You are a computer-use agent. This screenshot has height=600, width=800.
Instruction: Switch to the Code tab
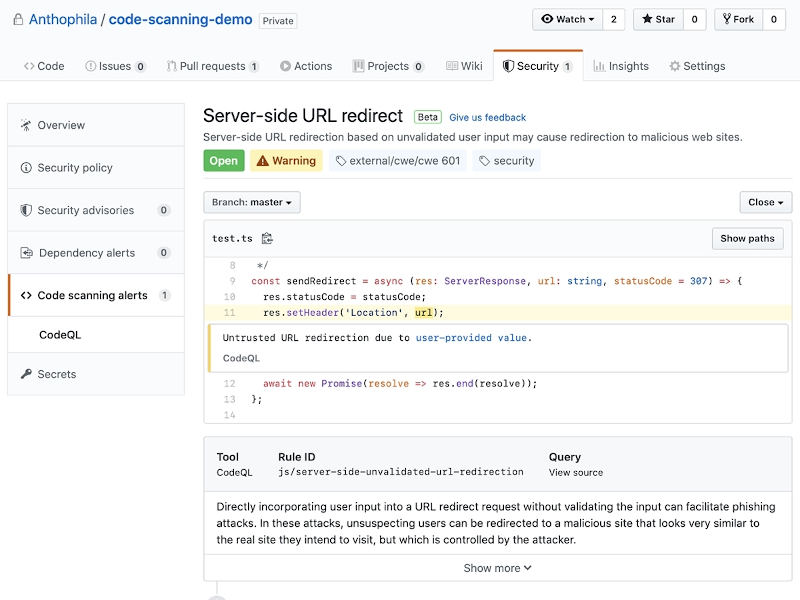pos(44,66)
